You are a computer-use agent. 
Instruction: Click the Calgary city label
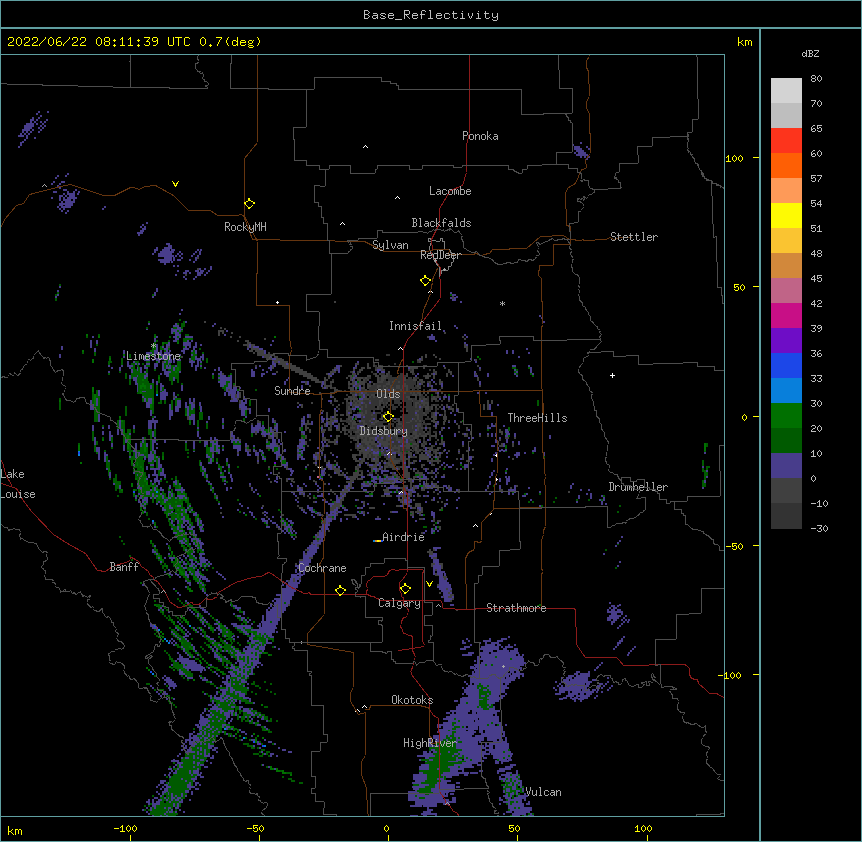coord(399,603)
